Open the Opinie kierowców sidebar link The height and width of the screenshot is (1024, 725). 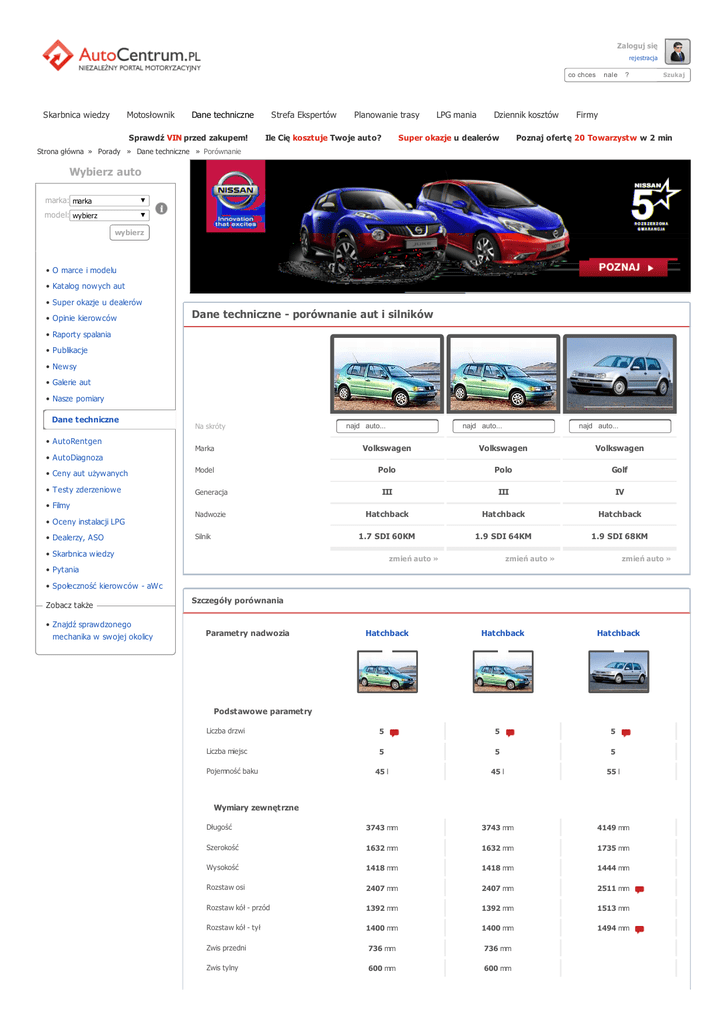click(x=84, y=318)
